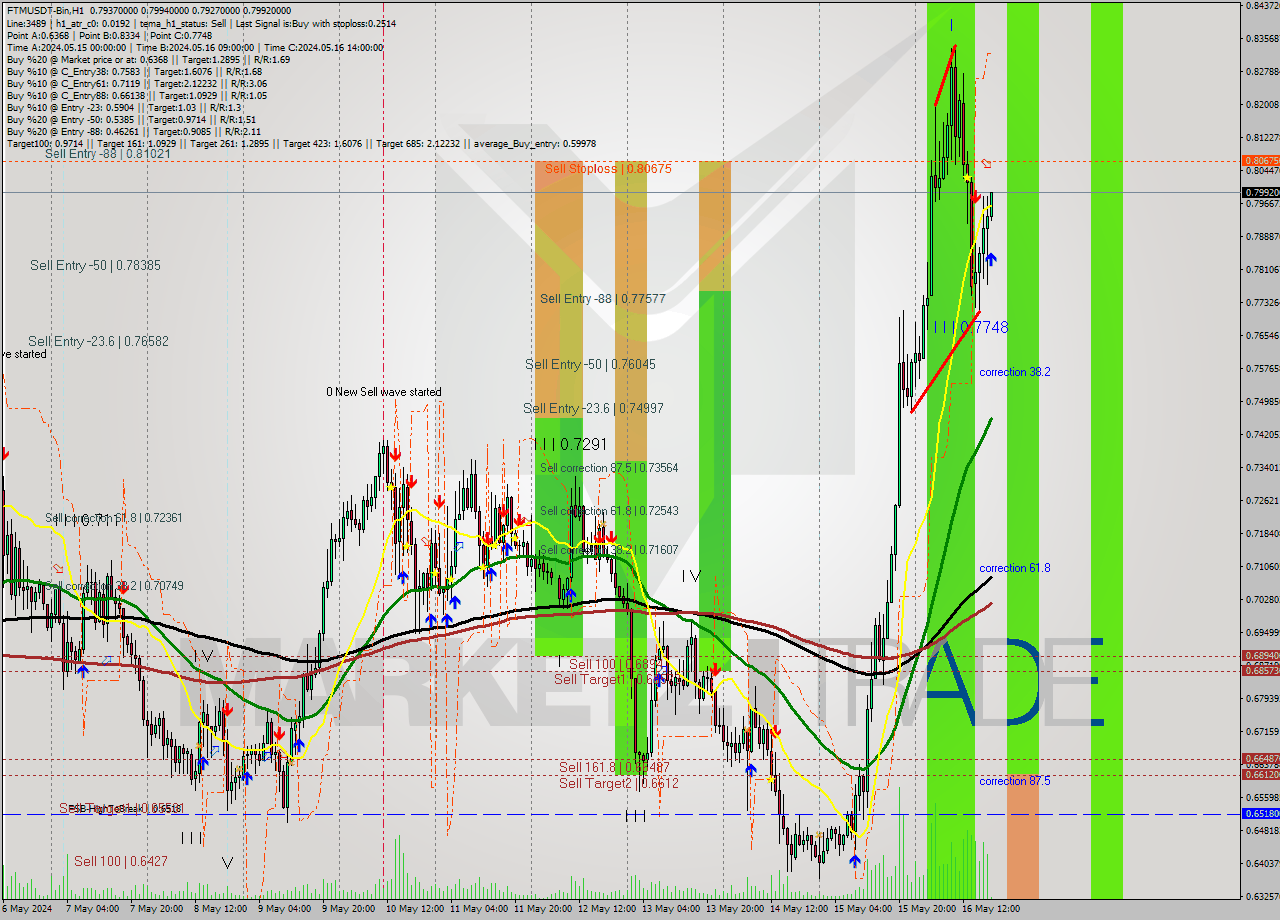Click the yellow star marker at the recent swing high
1280x920 pixels.
click(x=967, y=177)
